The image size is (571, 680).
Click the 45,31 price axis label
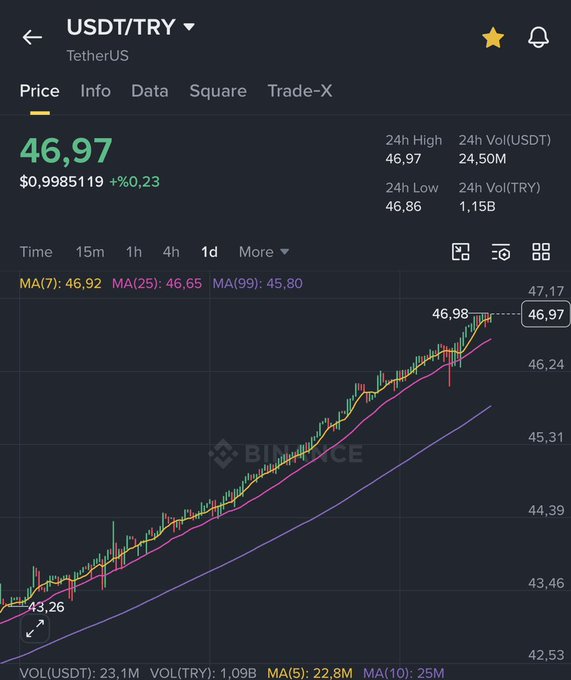click(546, 437)
